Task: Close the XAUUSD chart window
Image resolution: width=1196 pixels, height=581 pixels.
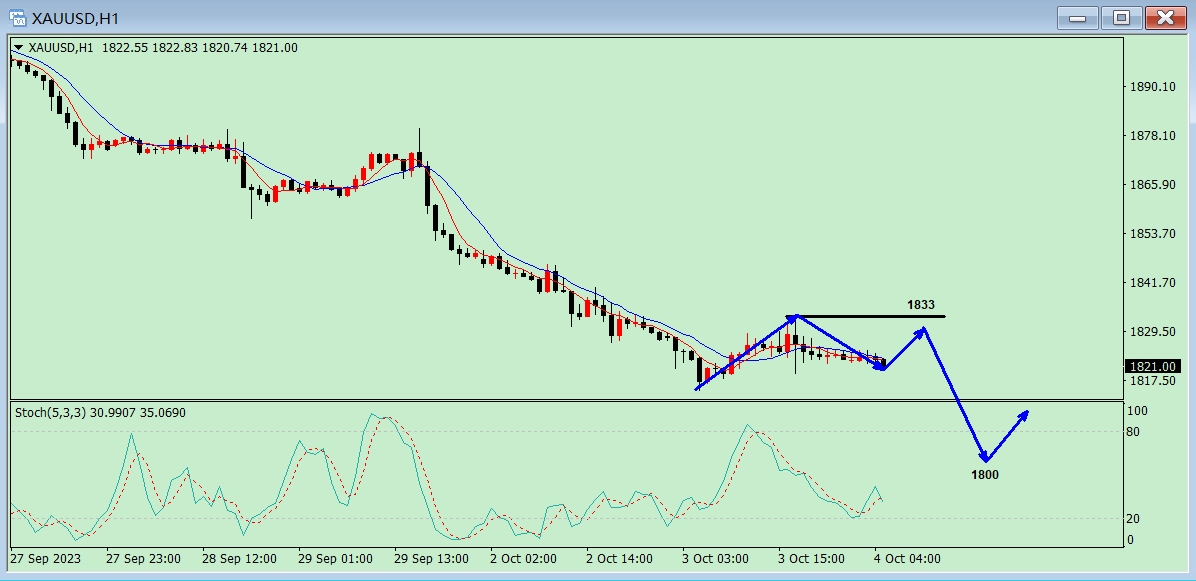Action: tap(1165, 18)
